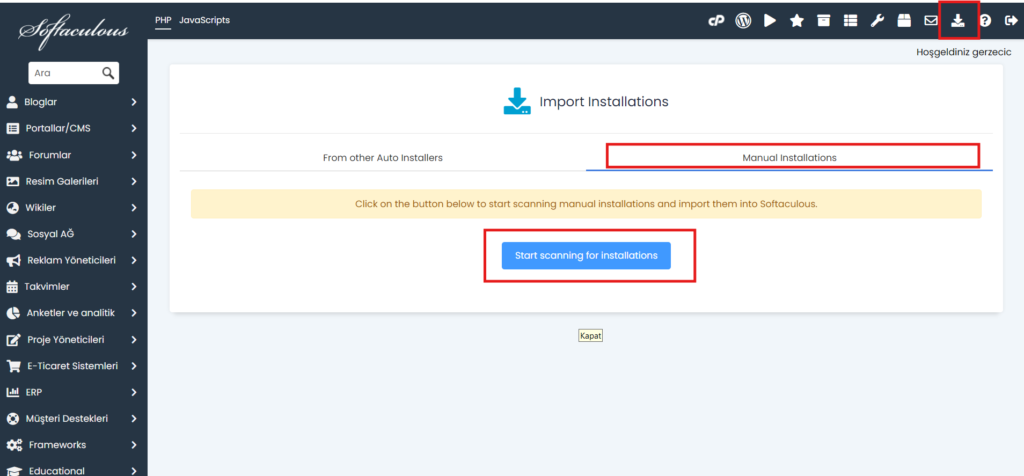Open the question mark help icon
Viewport: 1024px width, 476px height.
point(985,21)
